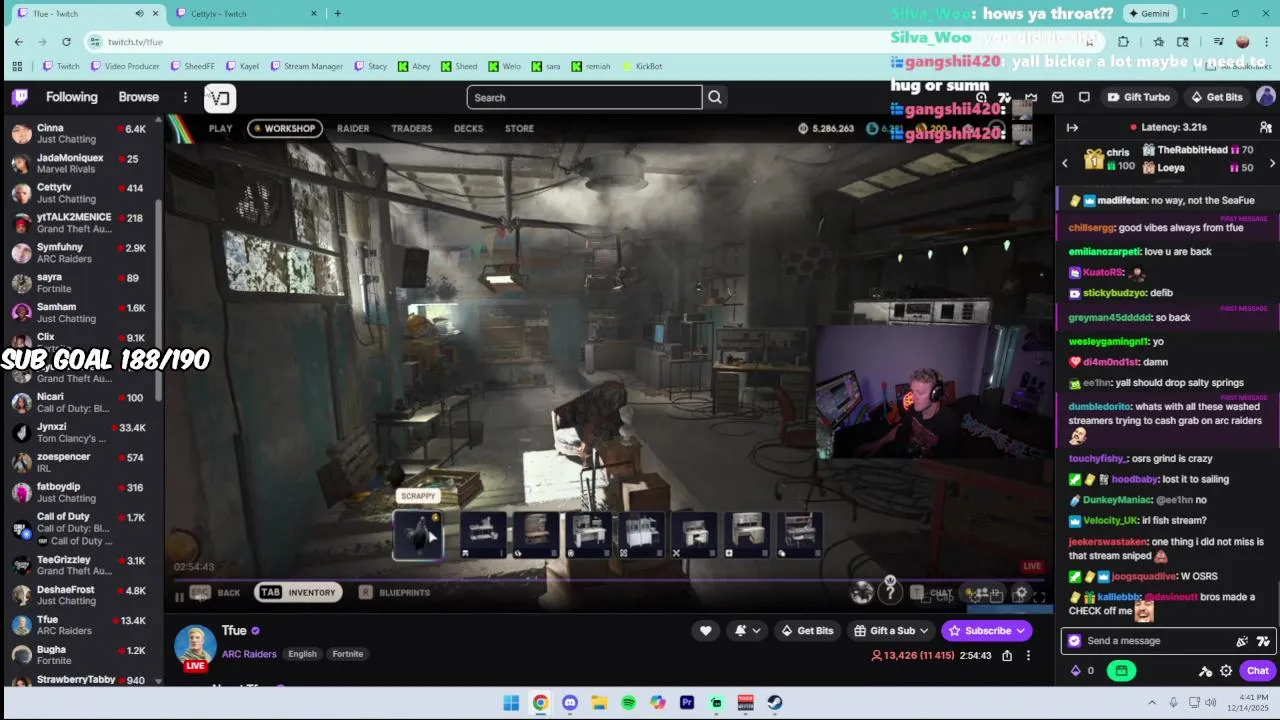Click the heart follow icon

706,630
